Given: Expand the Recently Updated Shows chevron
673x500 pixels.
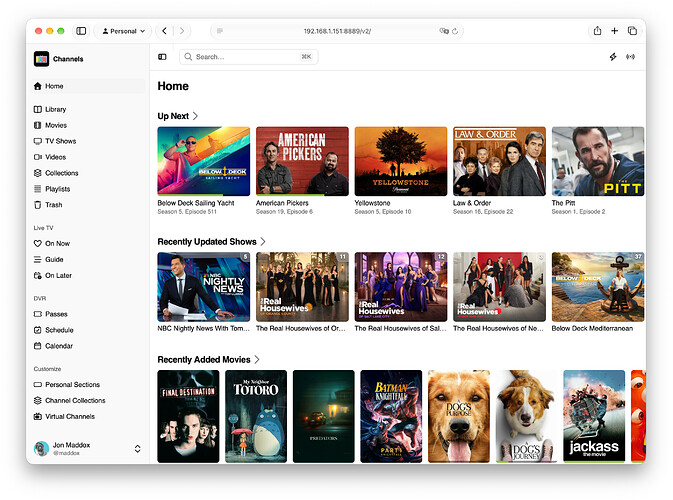Looking at the screenshot, I should point(263,242).
